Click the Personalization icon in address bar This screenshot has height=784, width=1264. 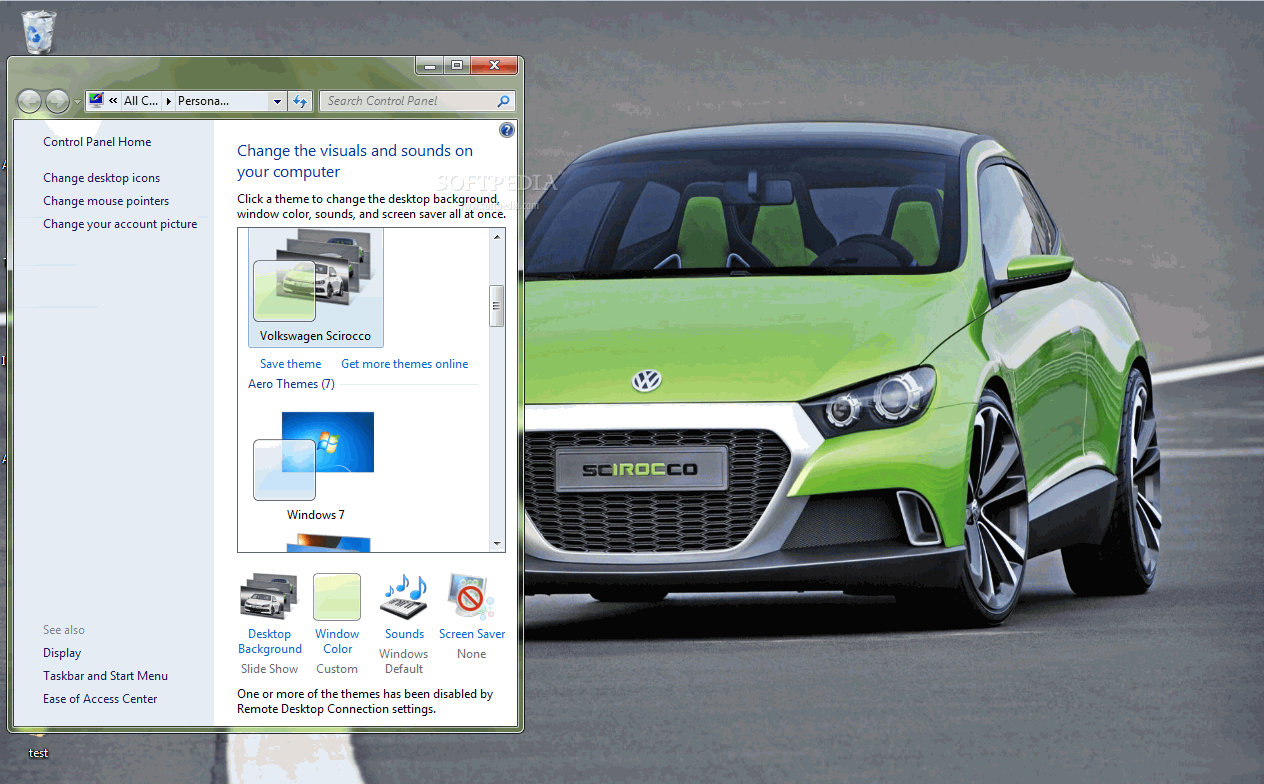point(96,100)
